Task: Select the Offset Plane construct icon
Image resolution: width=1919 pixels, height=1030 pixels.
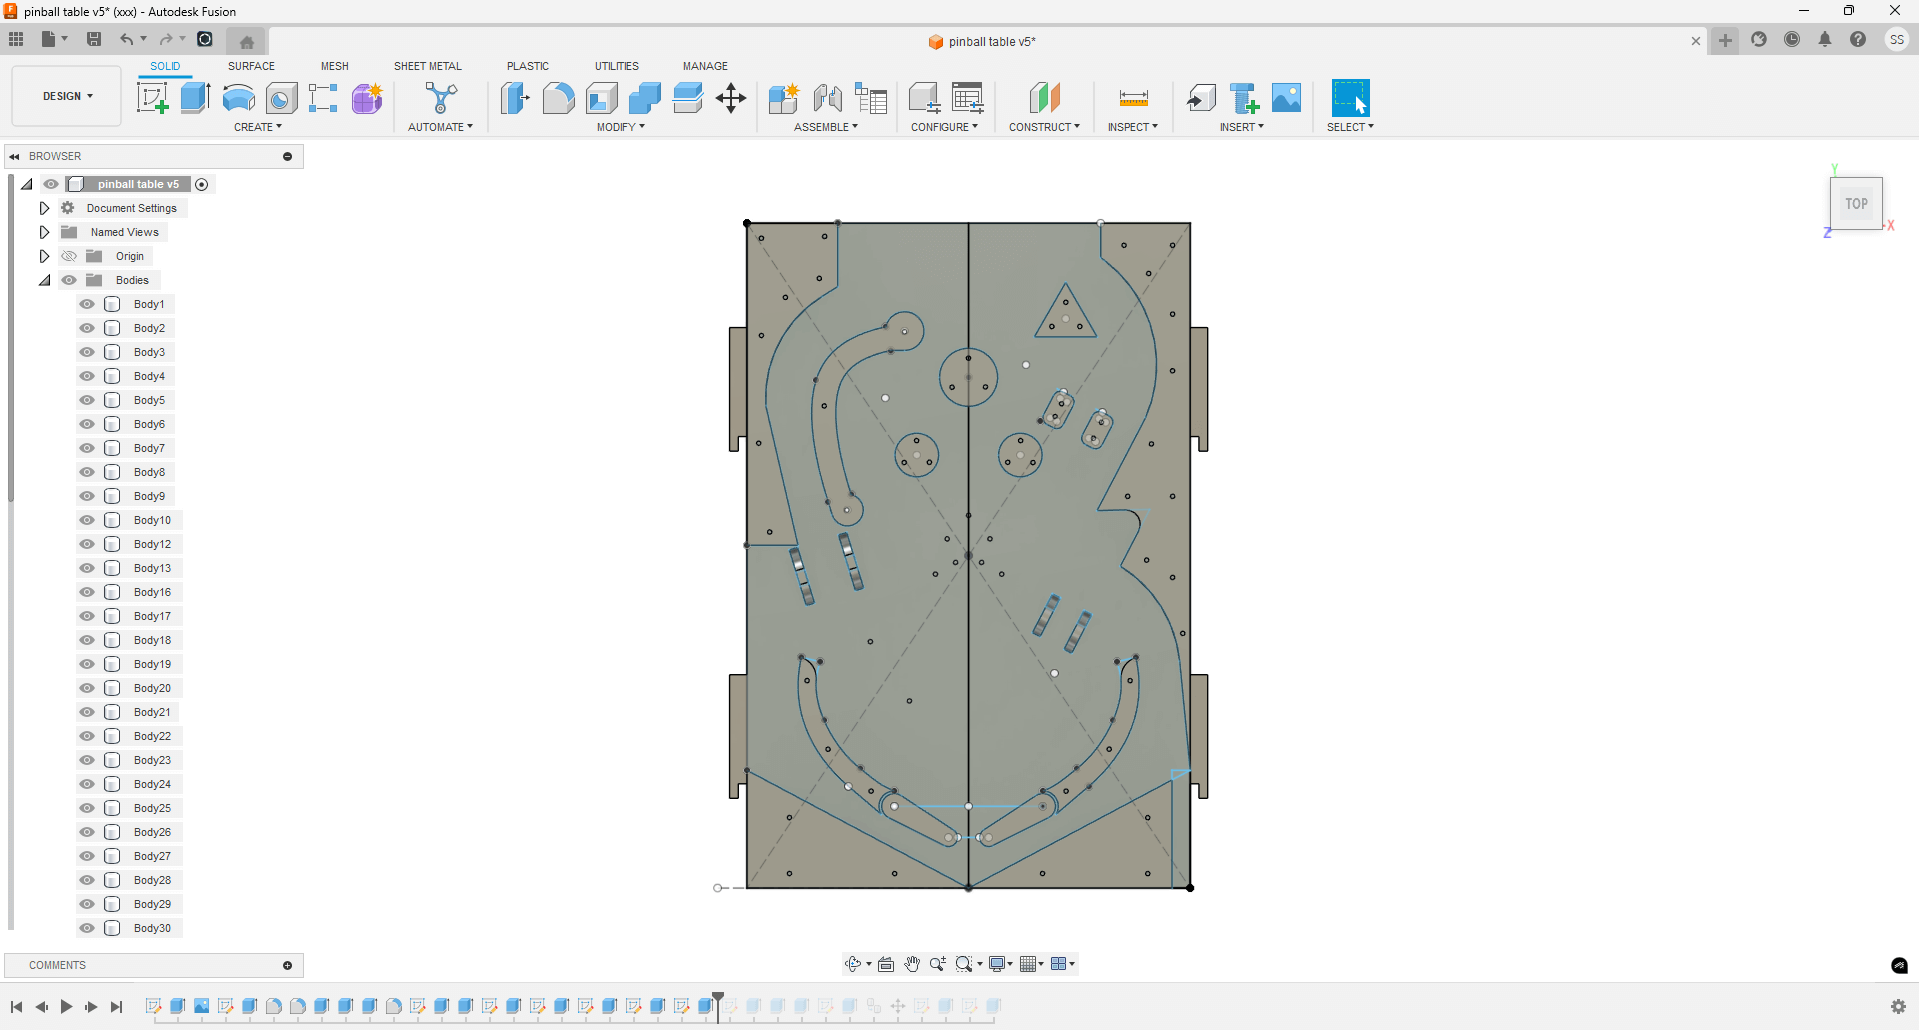Action: point(1044,98)
